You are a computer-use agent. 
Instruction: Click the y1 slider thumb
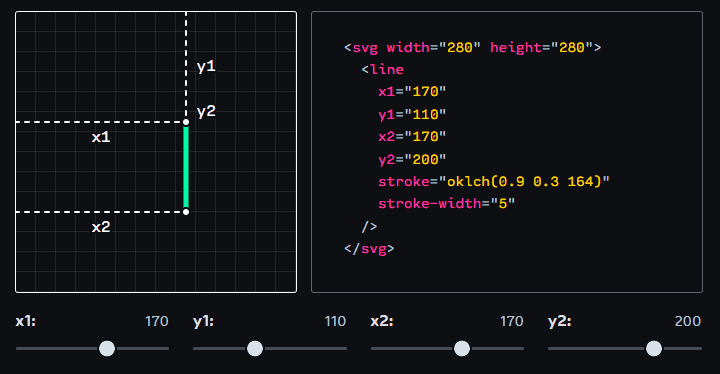[255, 348]
